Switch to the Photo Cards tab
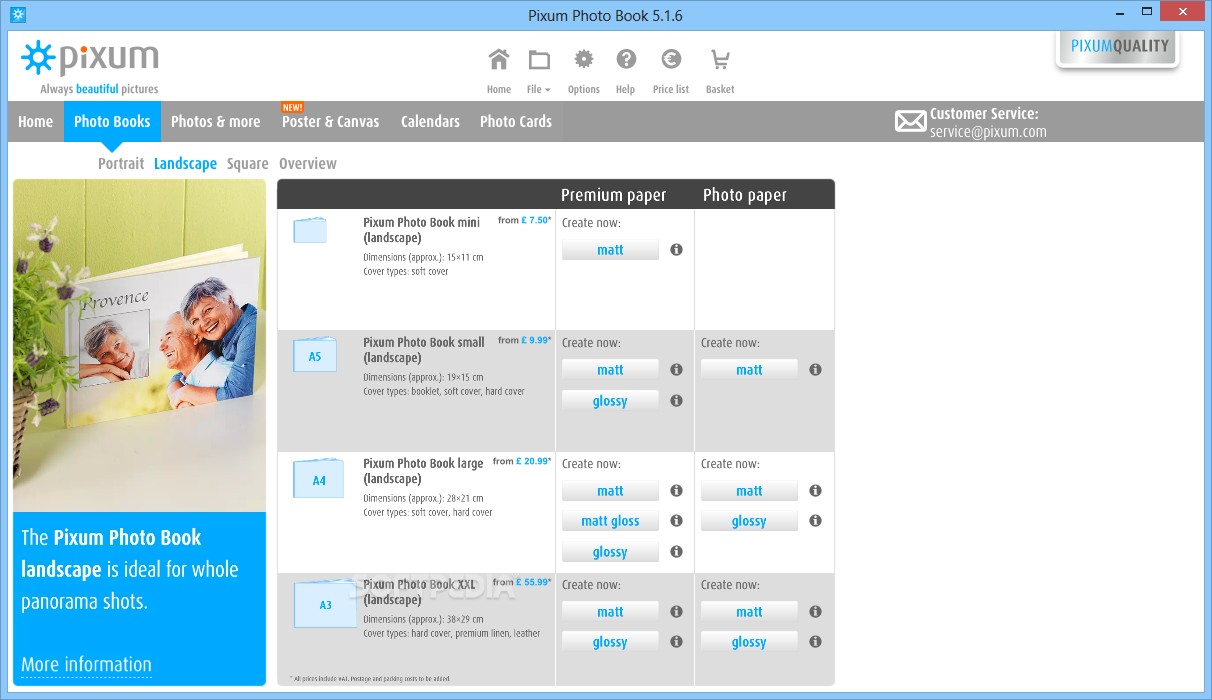The width and height of the screenshot is (1212, 700). tap(516, 122)
